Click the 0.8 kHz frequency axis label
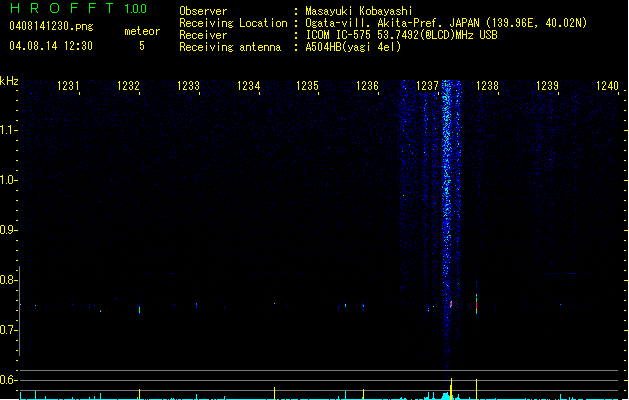Screen dimensions: 629x400 point(7,280)
